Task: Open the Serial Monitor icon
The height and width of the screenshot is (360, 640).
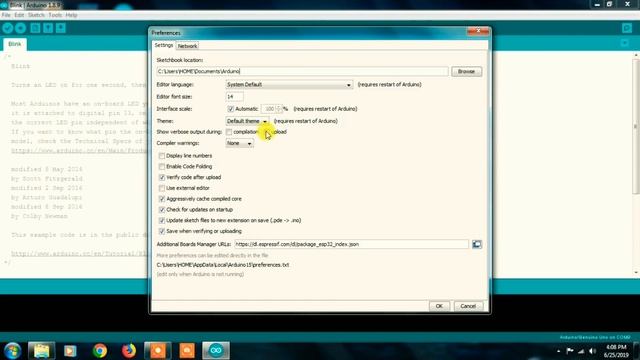Action: 627,28
